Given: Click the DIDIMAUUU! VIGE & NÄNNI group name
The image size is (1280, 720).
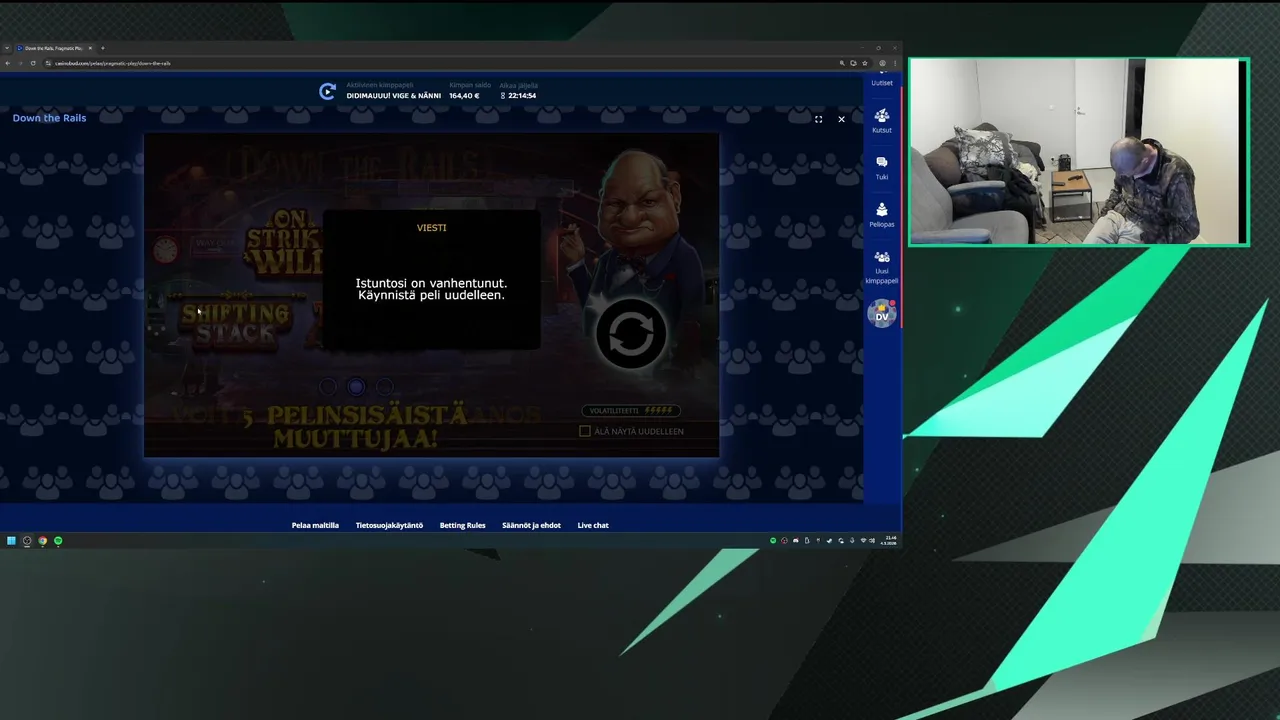Looking at the screenshot, I should (x=394, y=96).
